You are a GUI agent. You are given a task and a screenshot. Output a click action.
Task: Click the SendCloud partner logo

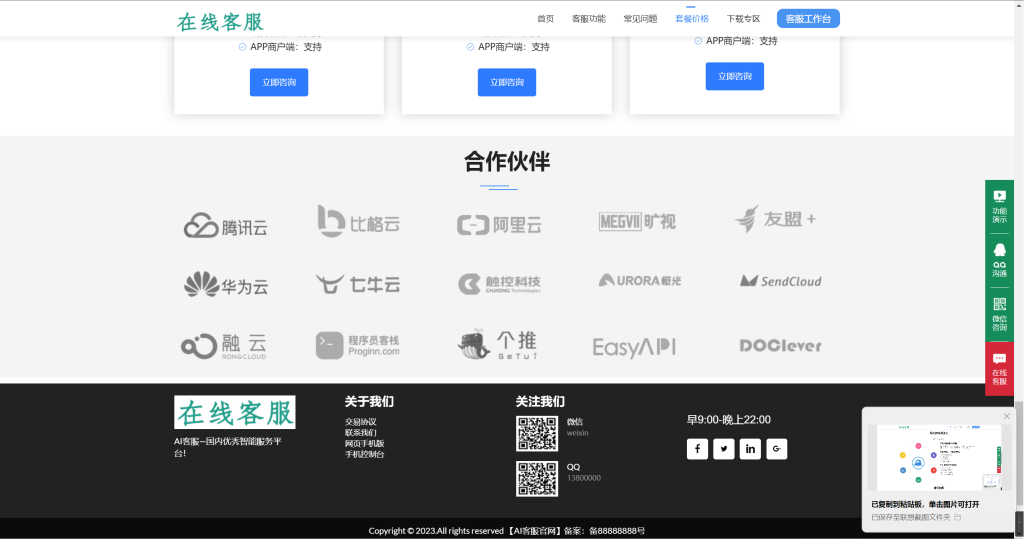tap(780, 281)
